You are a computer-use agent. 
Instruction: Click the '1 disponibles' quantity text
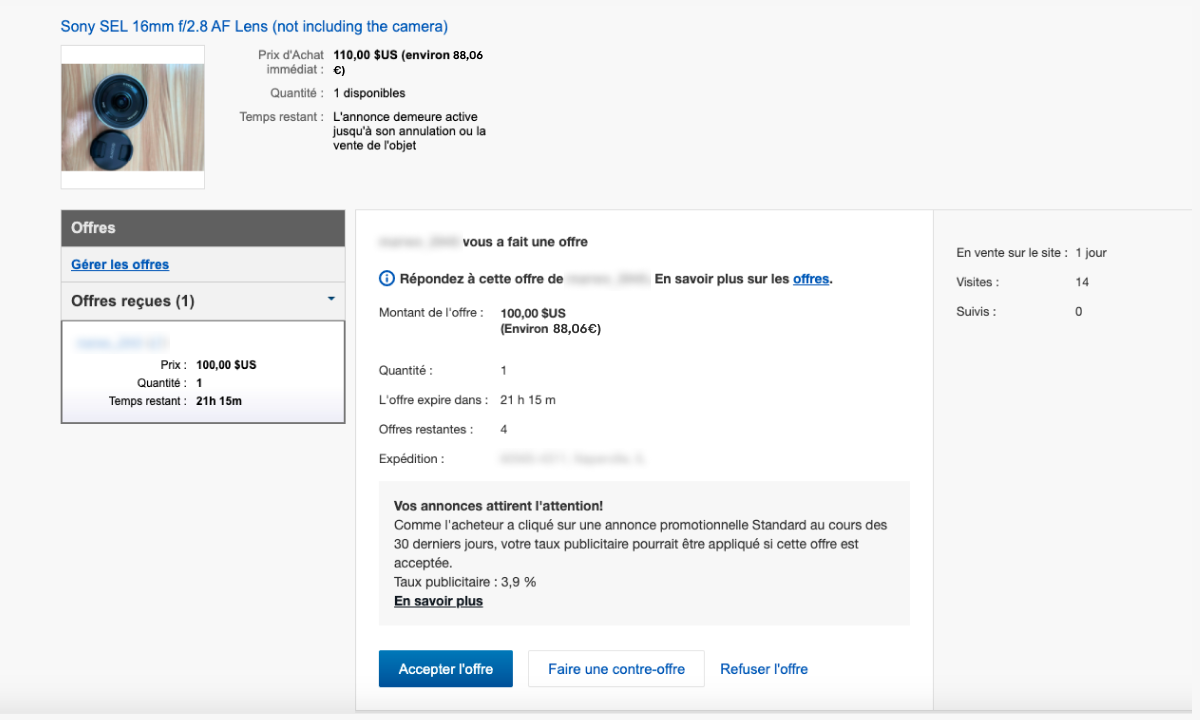point(369,93)
